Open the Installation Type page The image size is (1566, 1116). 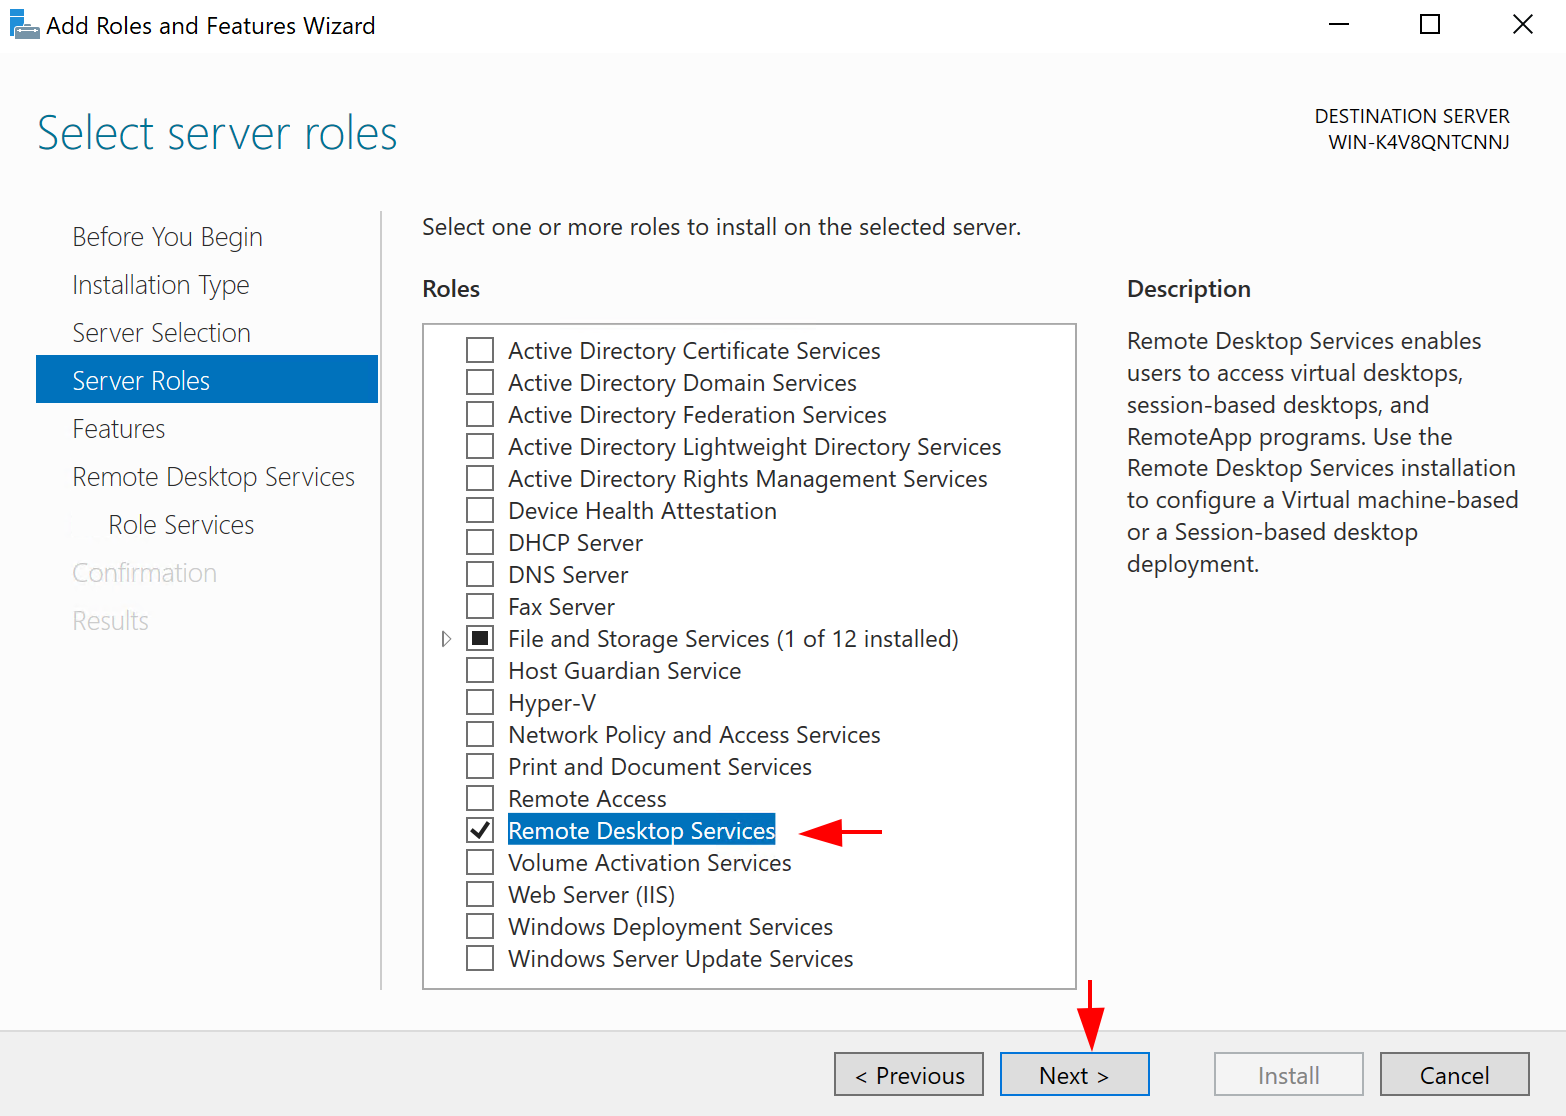click(x=160, y=284)
